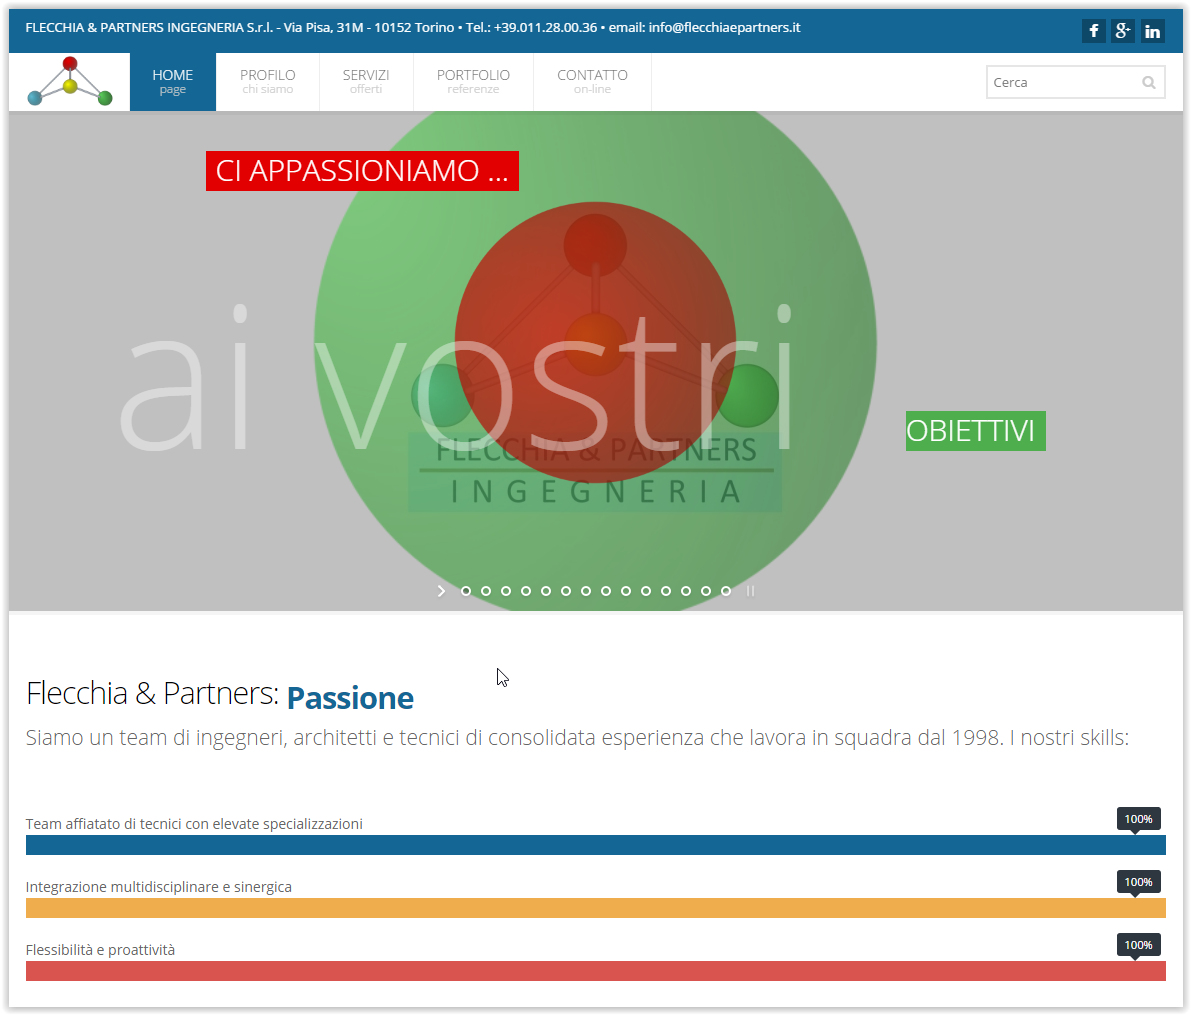This screenshot has height=1015, width=1191.
Task: Click the ai vostri slide text
Action: click(456, 378)
